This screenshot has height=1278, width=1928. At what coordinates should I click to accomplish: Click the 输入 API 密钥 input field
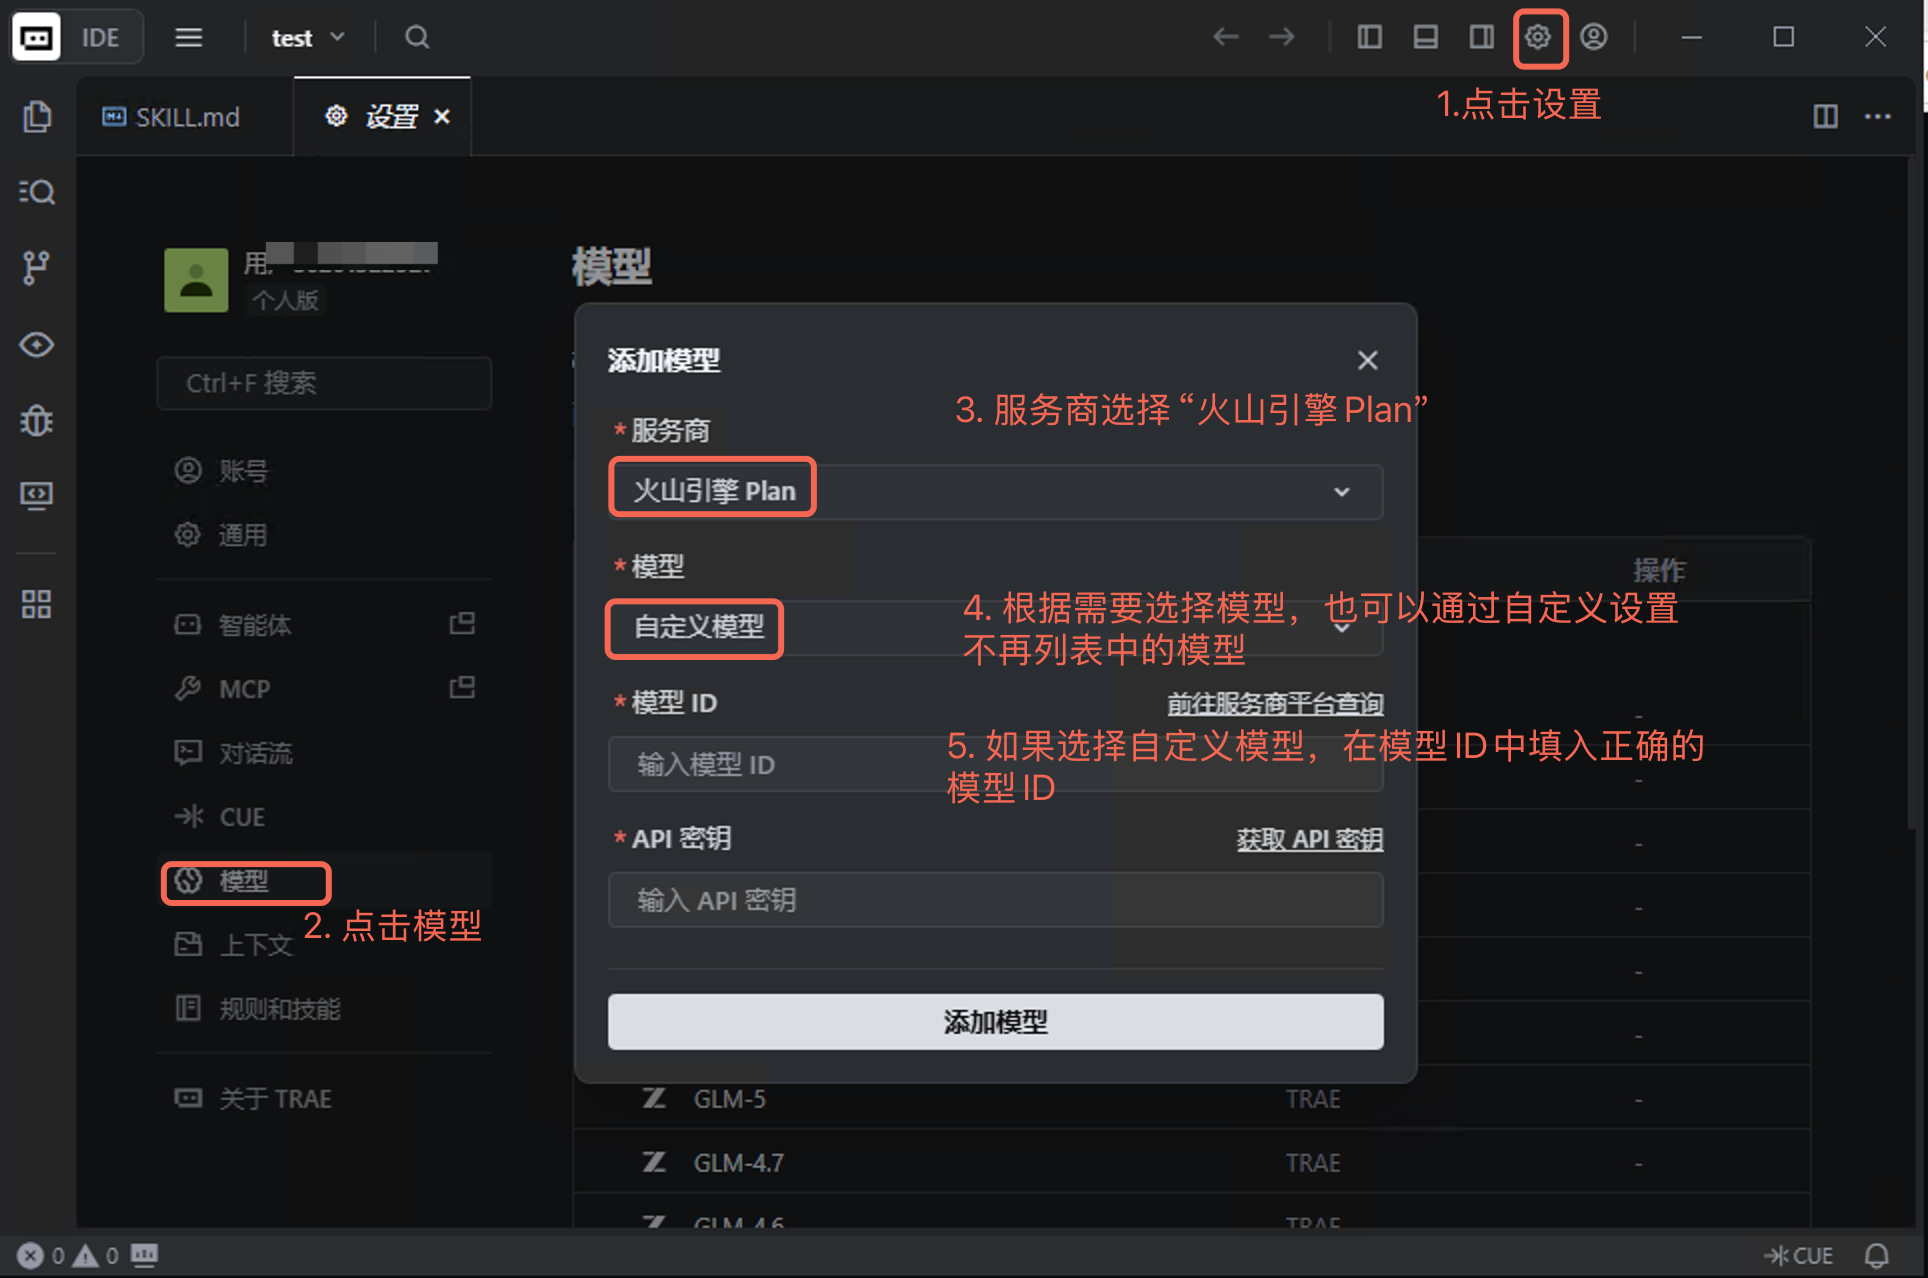[995, 900]
